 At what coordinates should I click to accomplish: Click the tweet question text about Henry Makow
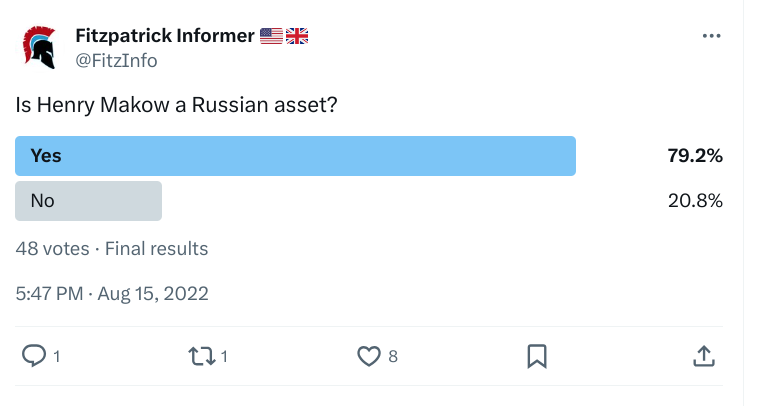coord(176,105)
